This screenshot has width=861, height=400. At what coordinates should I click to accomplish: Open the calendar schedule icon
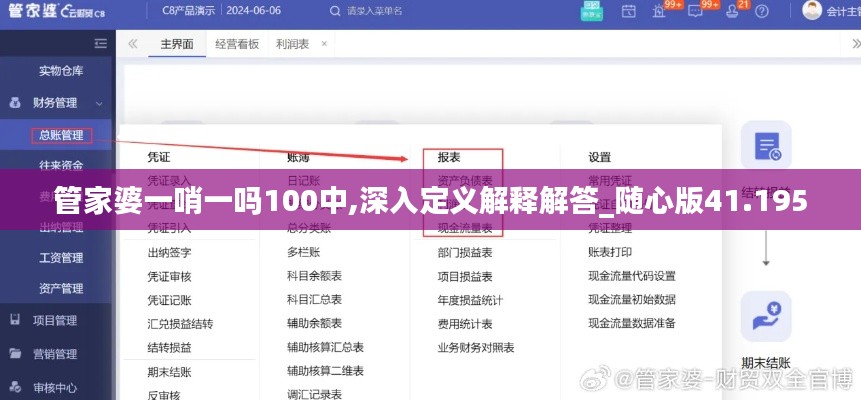click(x=629, y=12)
